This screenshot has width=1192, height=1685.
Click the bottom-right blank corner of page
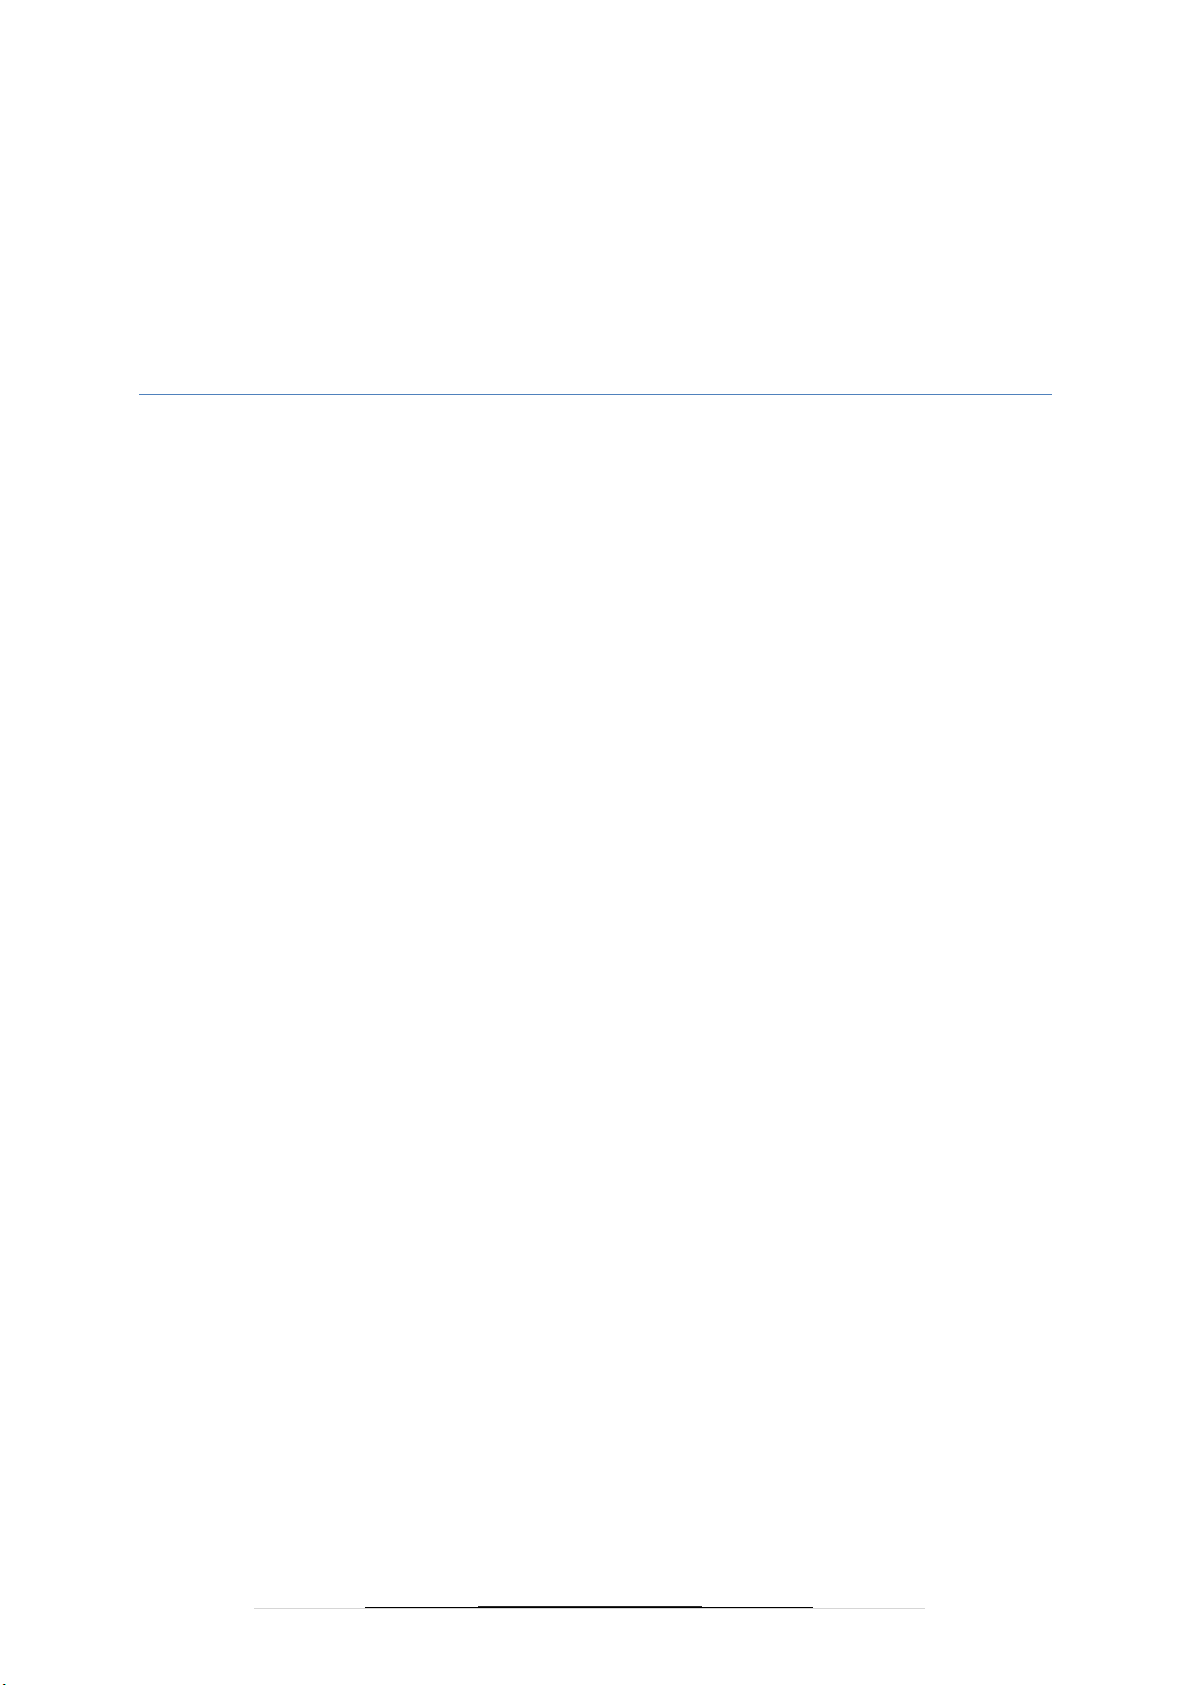(1162, 1655)
